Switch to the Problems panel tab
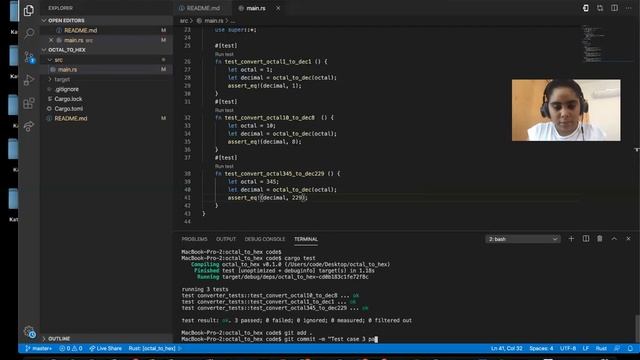640x360 pixels. pyautogui.click(x=194, y=239)
